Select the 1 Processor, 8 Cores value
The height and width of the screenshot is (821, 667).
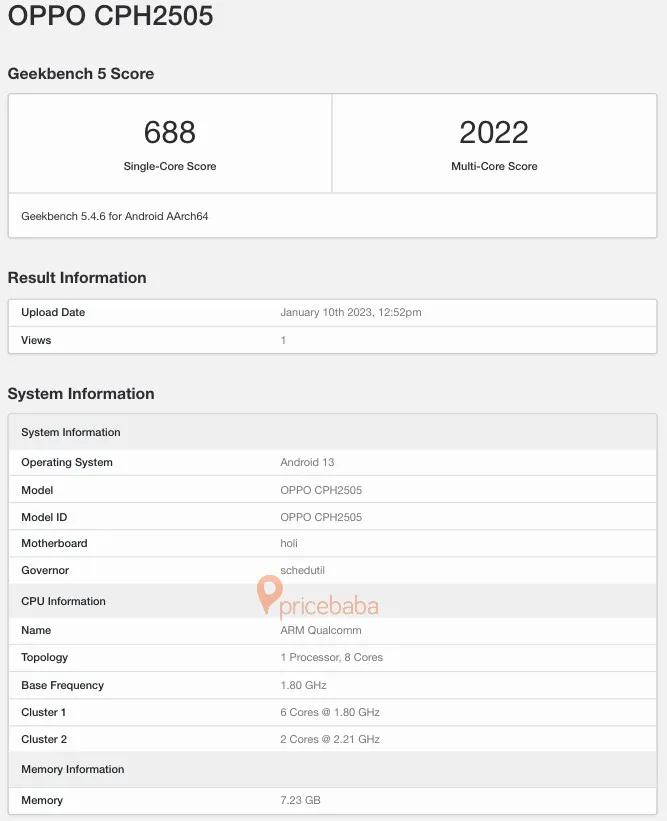tap(331, 658)
